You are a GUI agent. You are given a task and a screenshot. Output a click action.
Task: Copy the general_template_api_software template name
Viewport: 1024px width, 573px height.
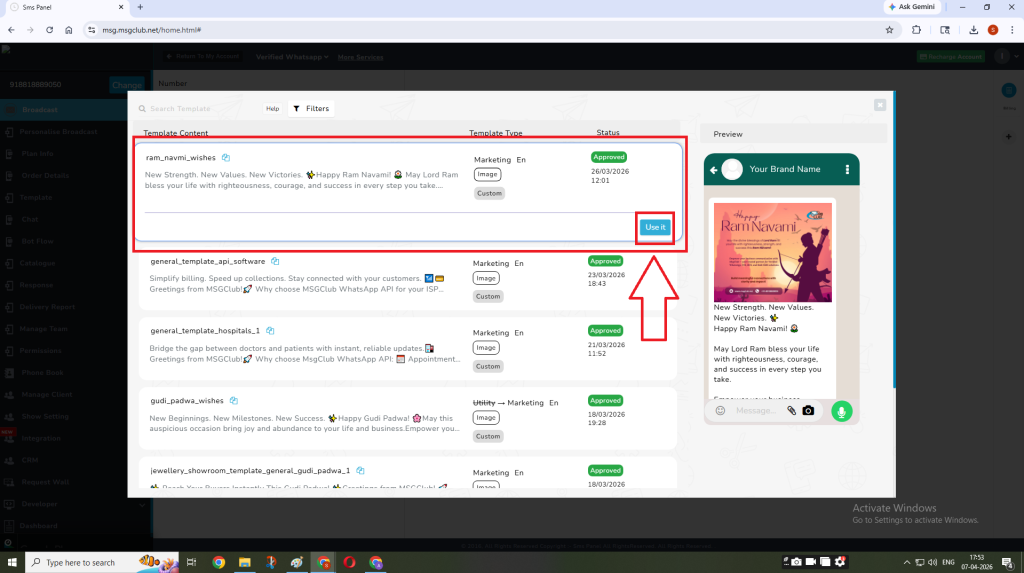[275, 261]
